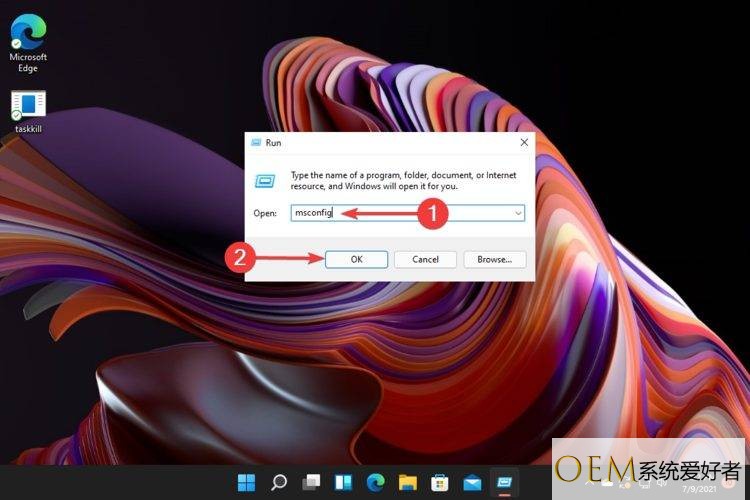Expand the Open field history dropdown
This screenshot has height=500, width=750.
[x=518, y=213]
